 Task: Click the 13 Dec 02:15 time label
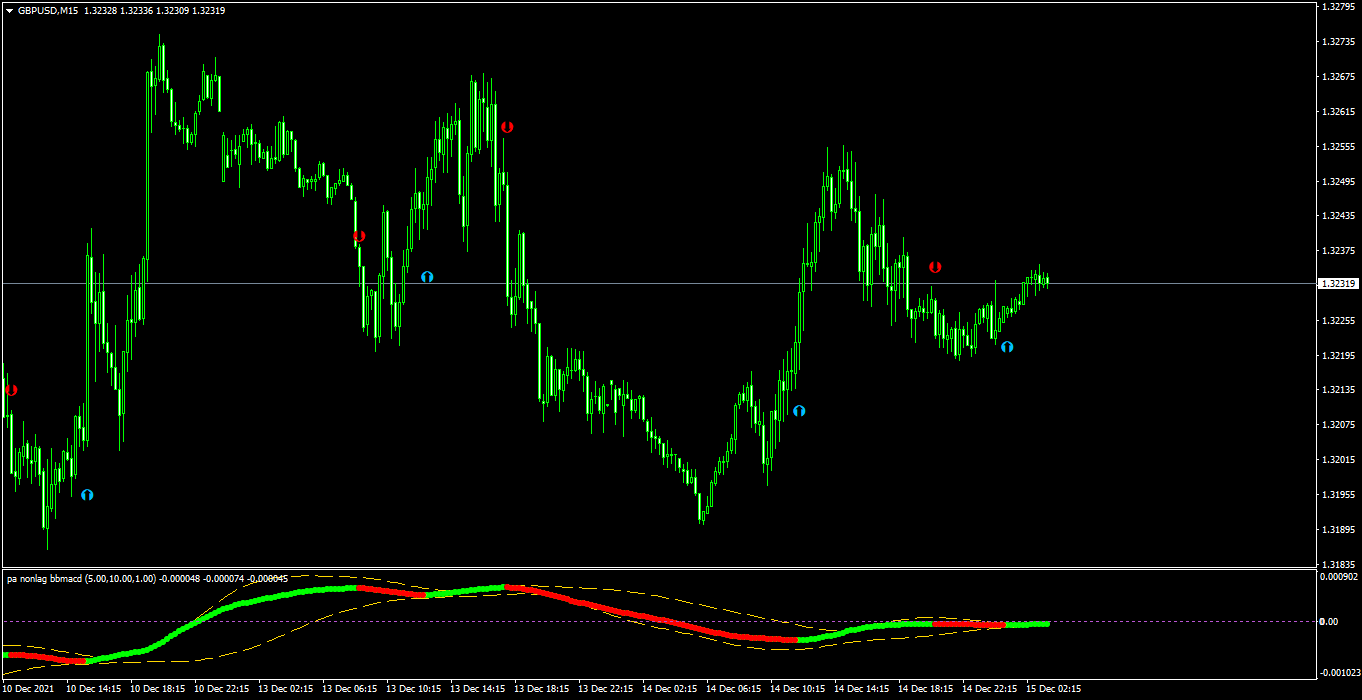coord(286,690)
